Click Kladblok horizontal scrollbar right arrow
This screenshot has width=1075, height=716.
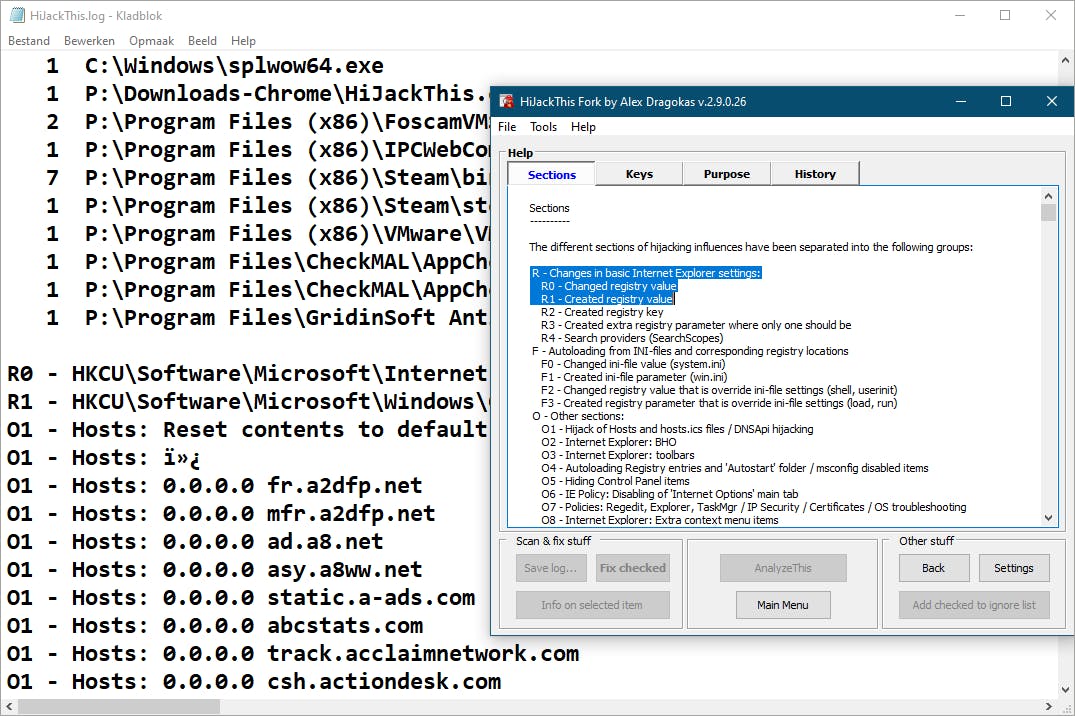pyautogui.click(x=1049, y=706)
